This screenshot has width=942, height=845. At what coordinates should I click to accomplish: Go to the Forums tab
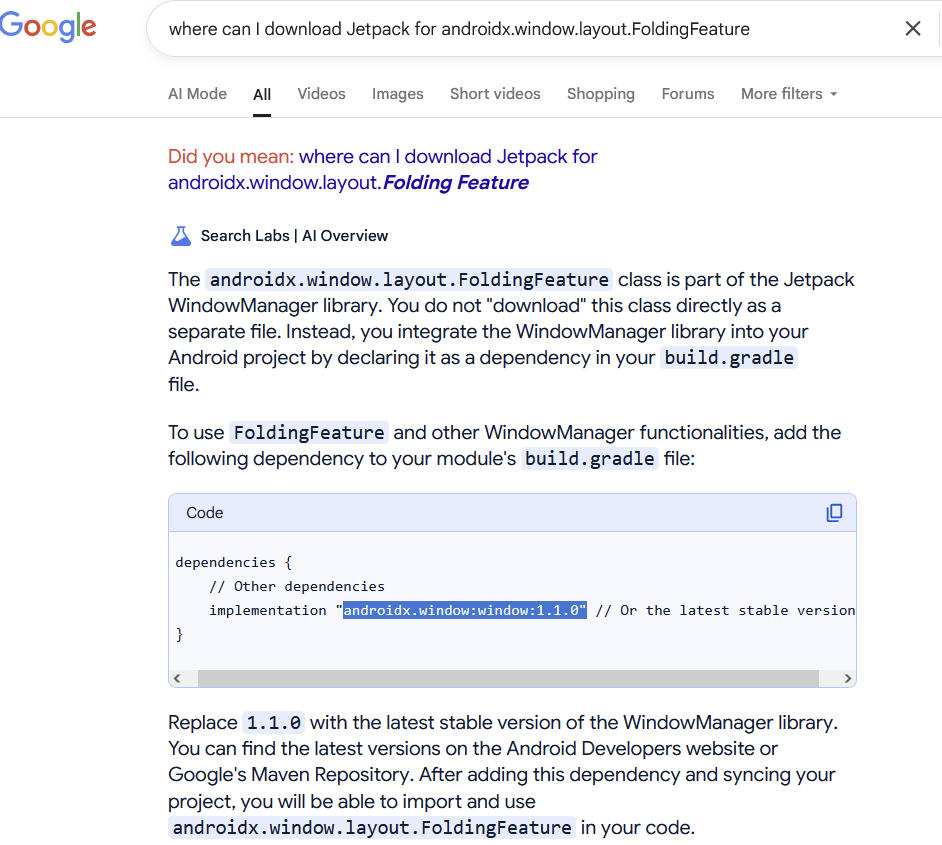[x=688, y=94]
